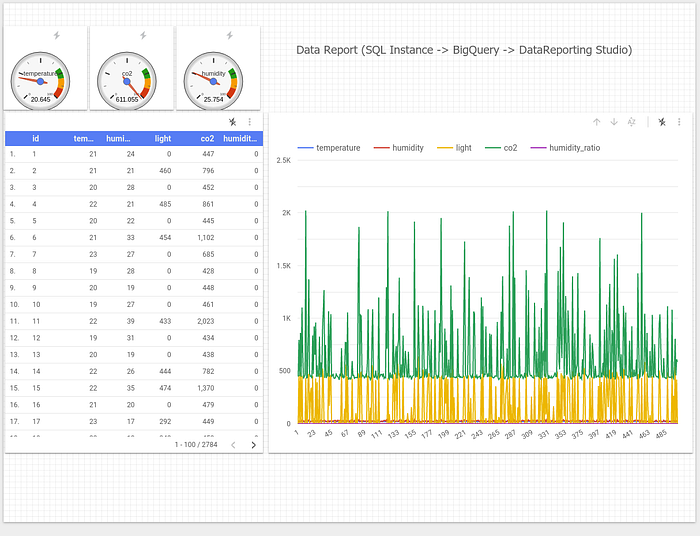Go to the next table page

coord(254,445)
